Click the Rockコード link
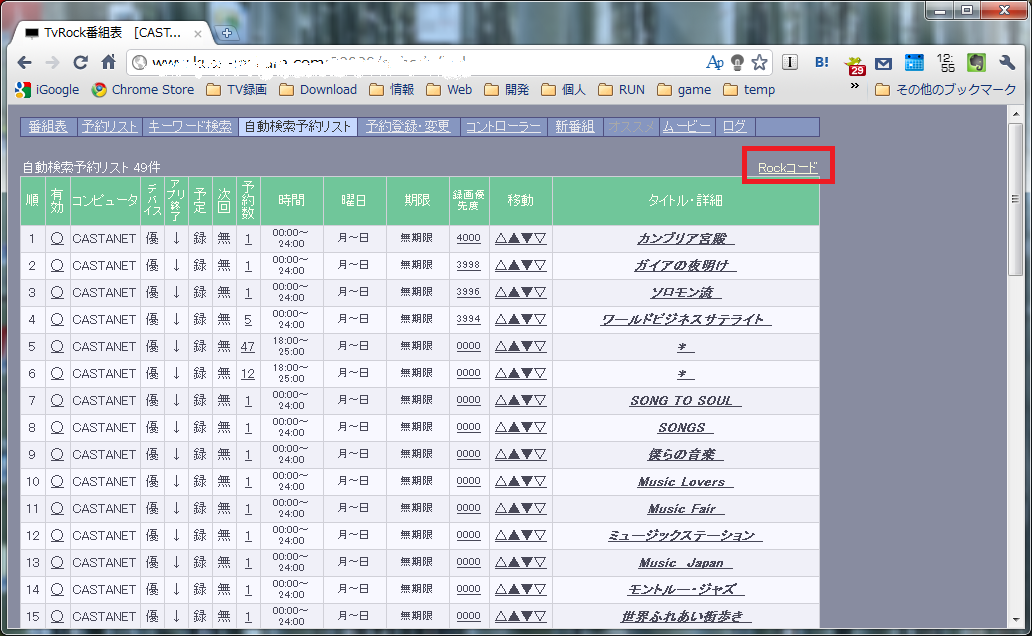 [788, 167]
